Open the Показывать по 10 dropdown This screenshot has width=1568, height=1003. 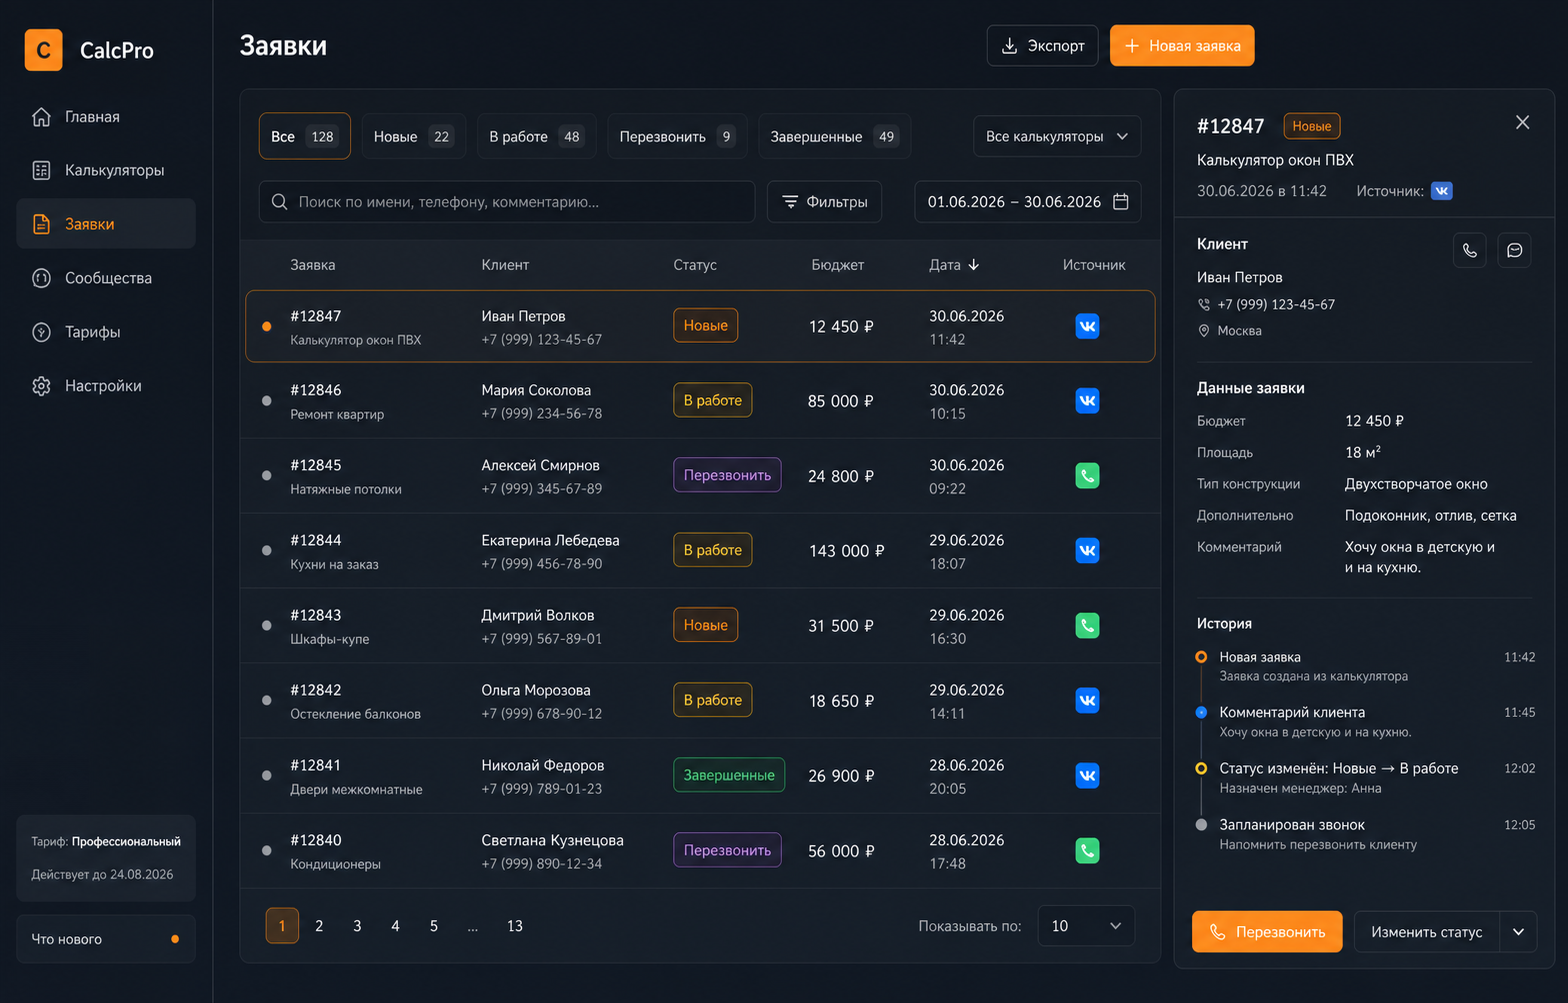(1086, 926)
